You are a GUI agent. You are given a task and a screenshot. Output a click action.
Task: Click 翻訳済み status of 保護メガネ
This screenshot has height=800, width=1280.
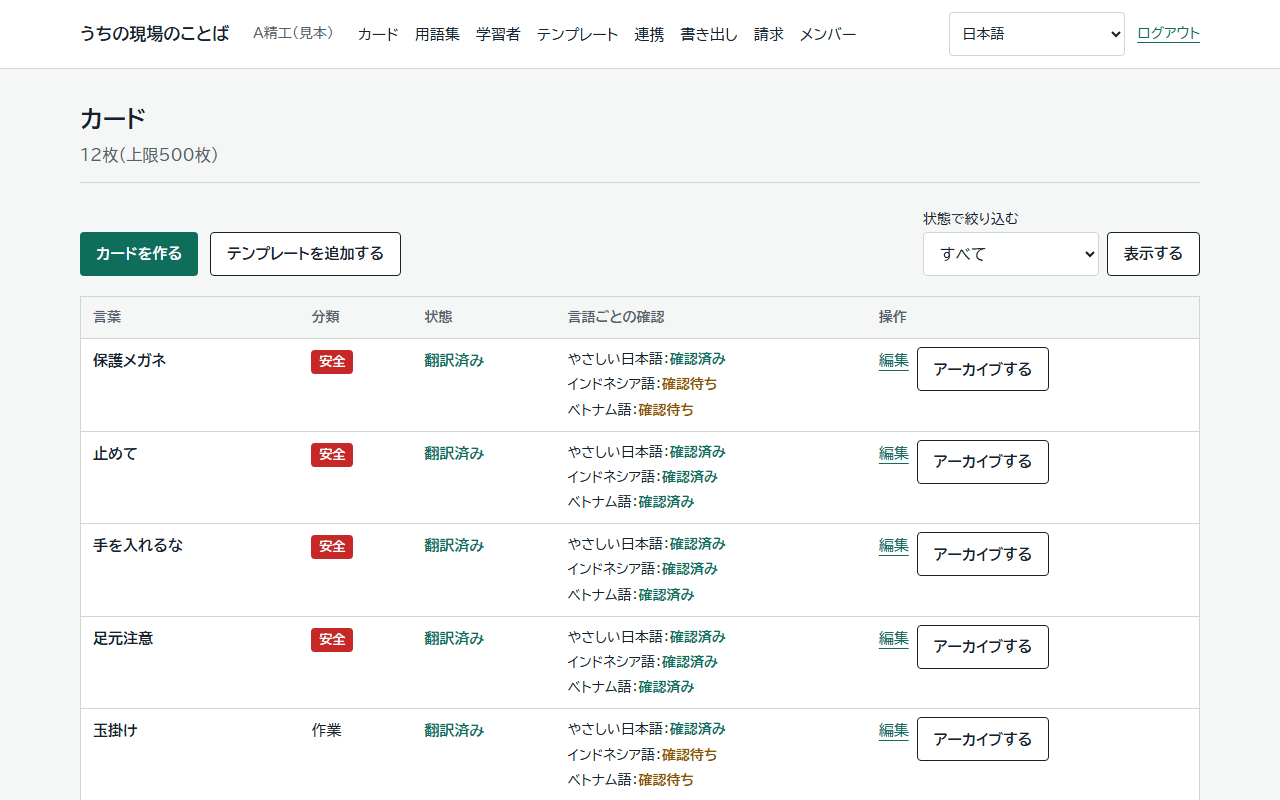click(x=454, y=361)
